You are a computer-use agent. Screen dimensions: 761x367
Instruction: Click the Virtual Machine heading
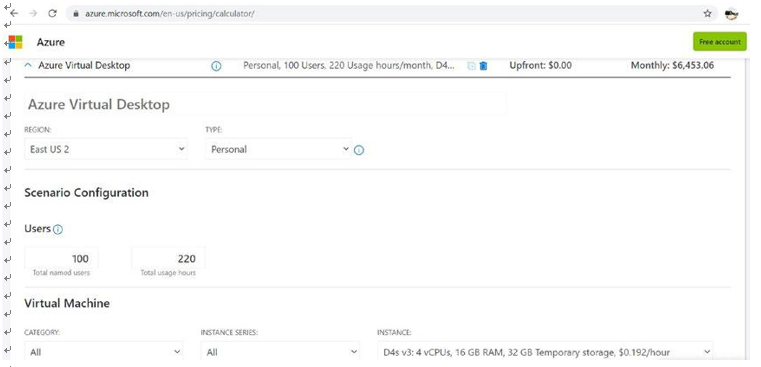(x=67, y=303)
